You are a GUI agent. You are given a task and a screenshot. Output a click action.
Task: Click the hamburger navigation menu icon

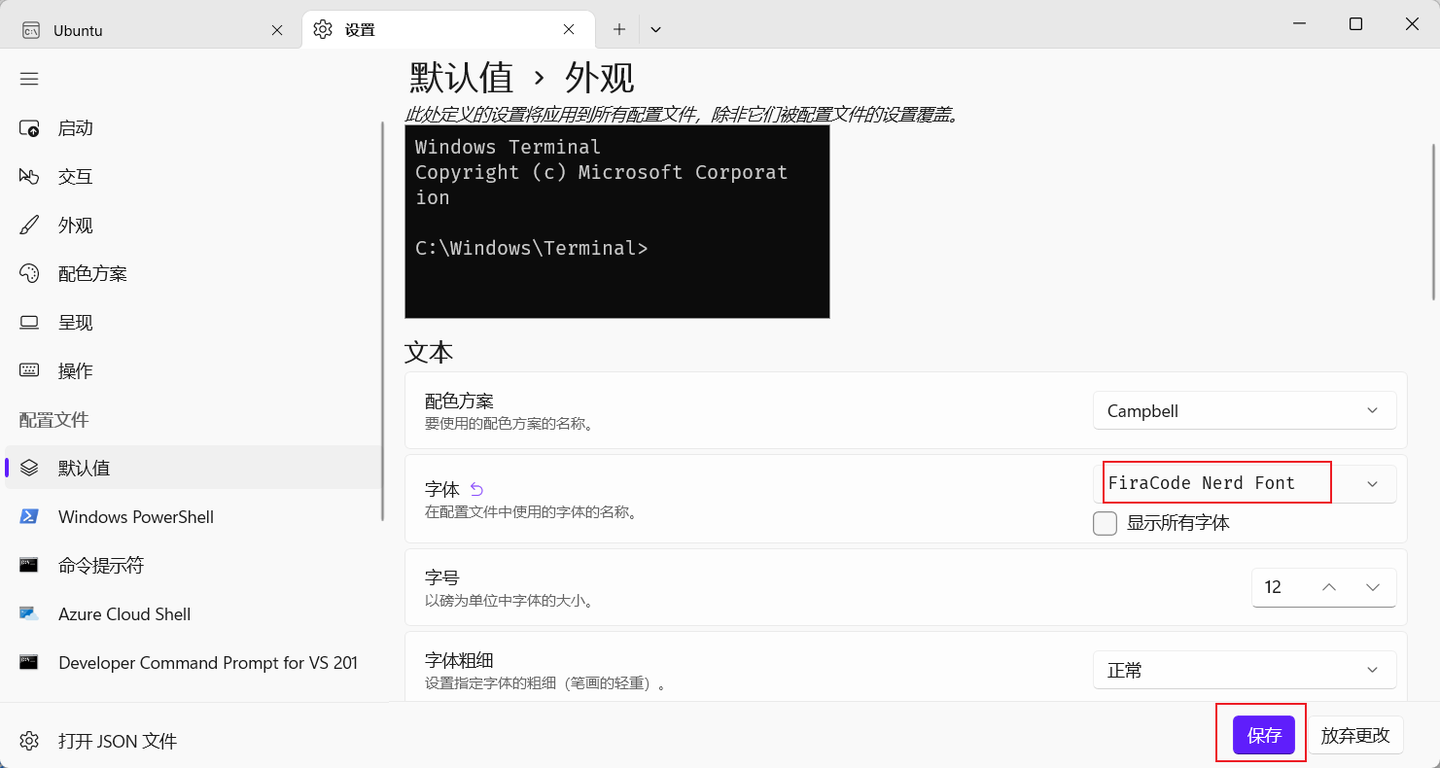[x=29, y=78]
